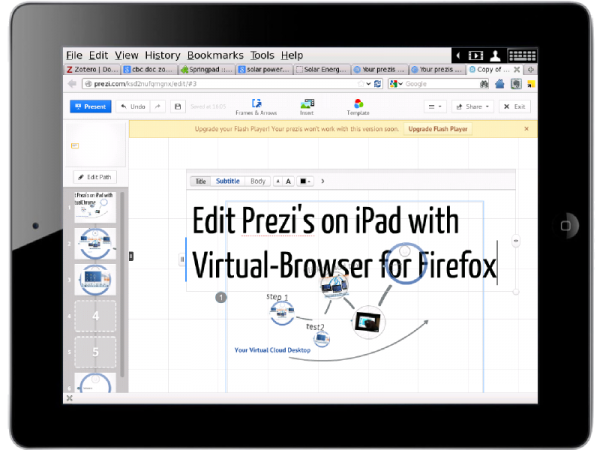Screen dimensions: 600x450
Task: Open the Template chooser icon
Action: coord(358,105)
